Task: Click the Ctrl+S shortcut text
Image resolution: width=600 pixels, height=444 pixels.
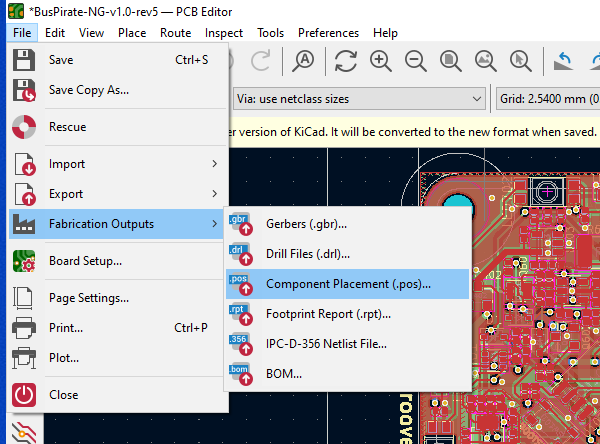Action: [191, 60]
